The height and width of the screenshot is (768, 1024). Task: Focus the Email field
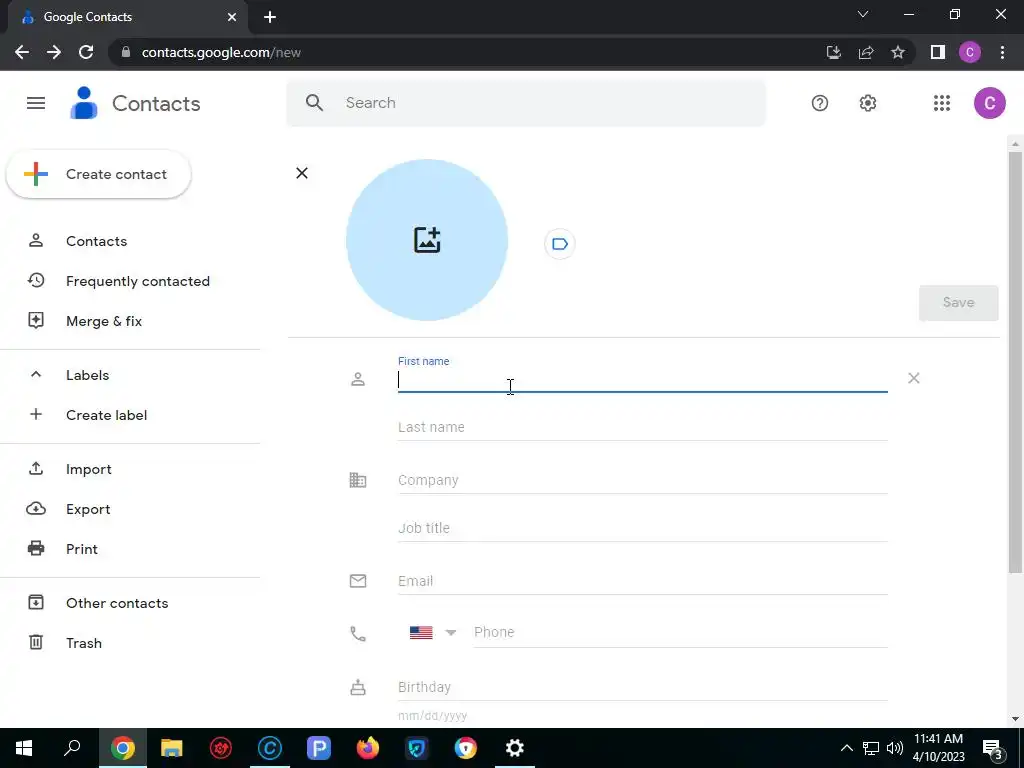(643, 581)
